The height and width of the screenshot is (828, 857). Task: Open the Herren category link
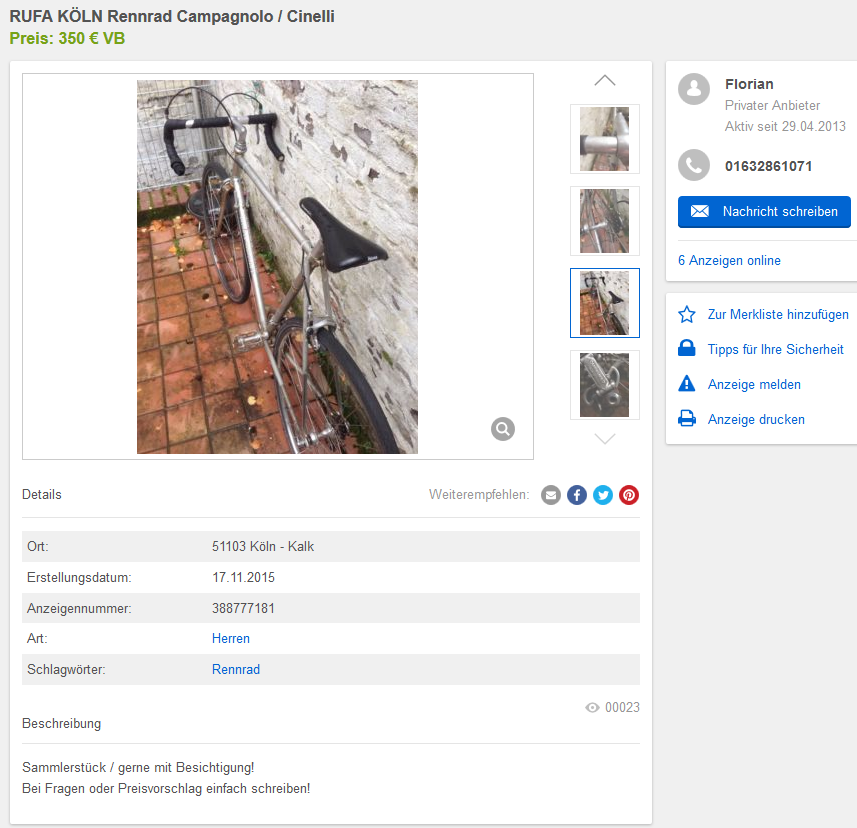point(231,638)
